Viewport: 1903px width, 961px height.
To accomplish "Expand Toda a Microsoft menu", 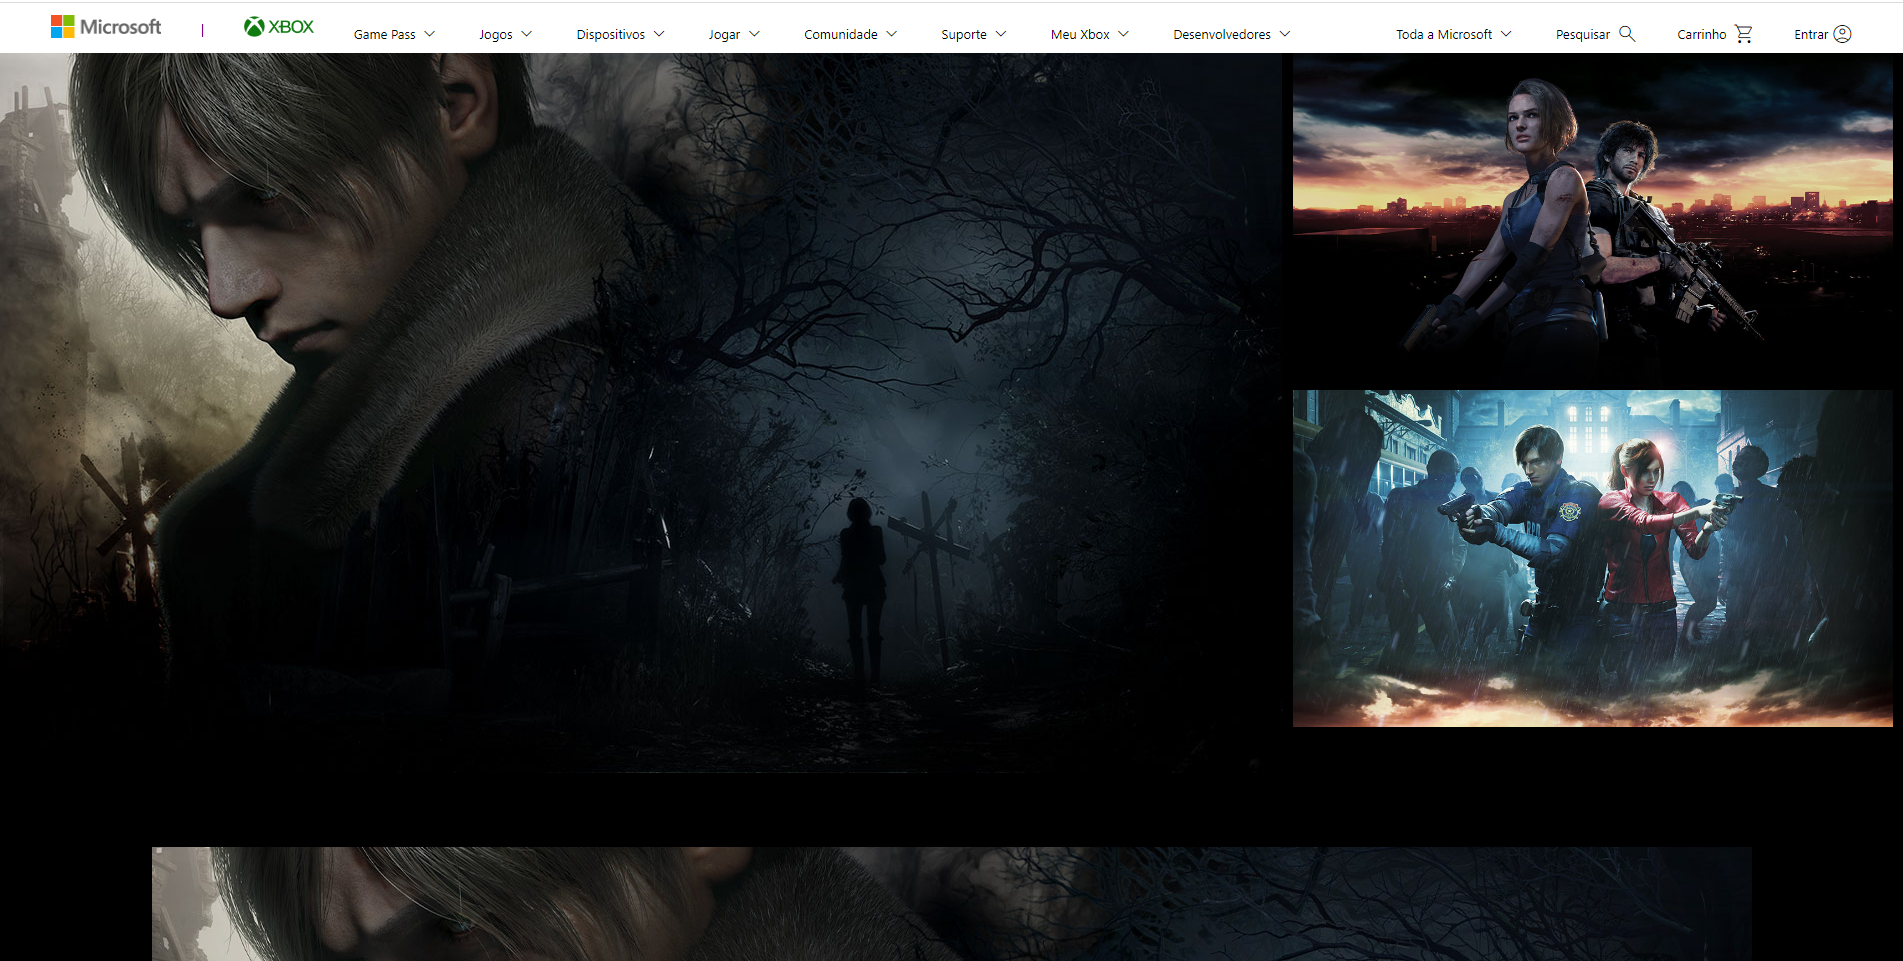I will (x=1453, y=34).
